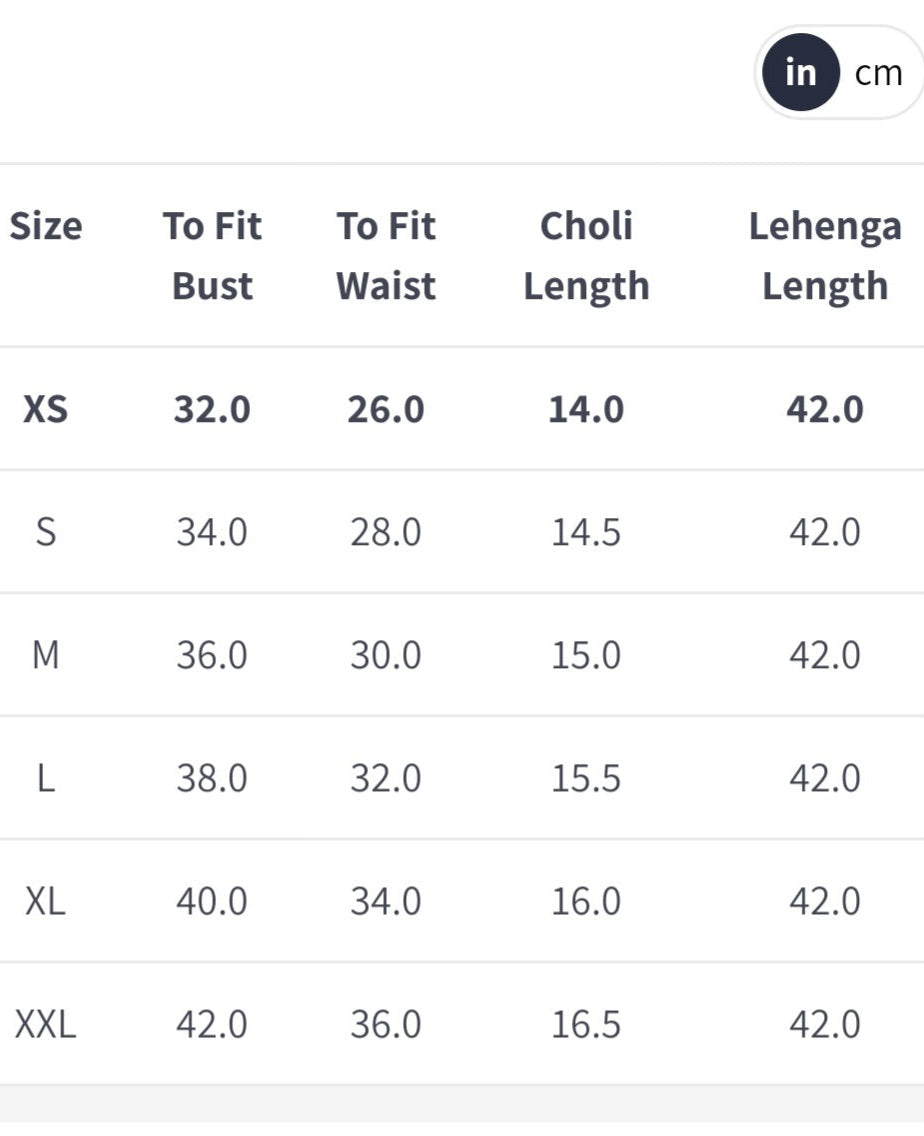Click the S choli length 14.5
Viewport: 924px width, 1136px height.
point(586,532)
